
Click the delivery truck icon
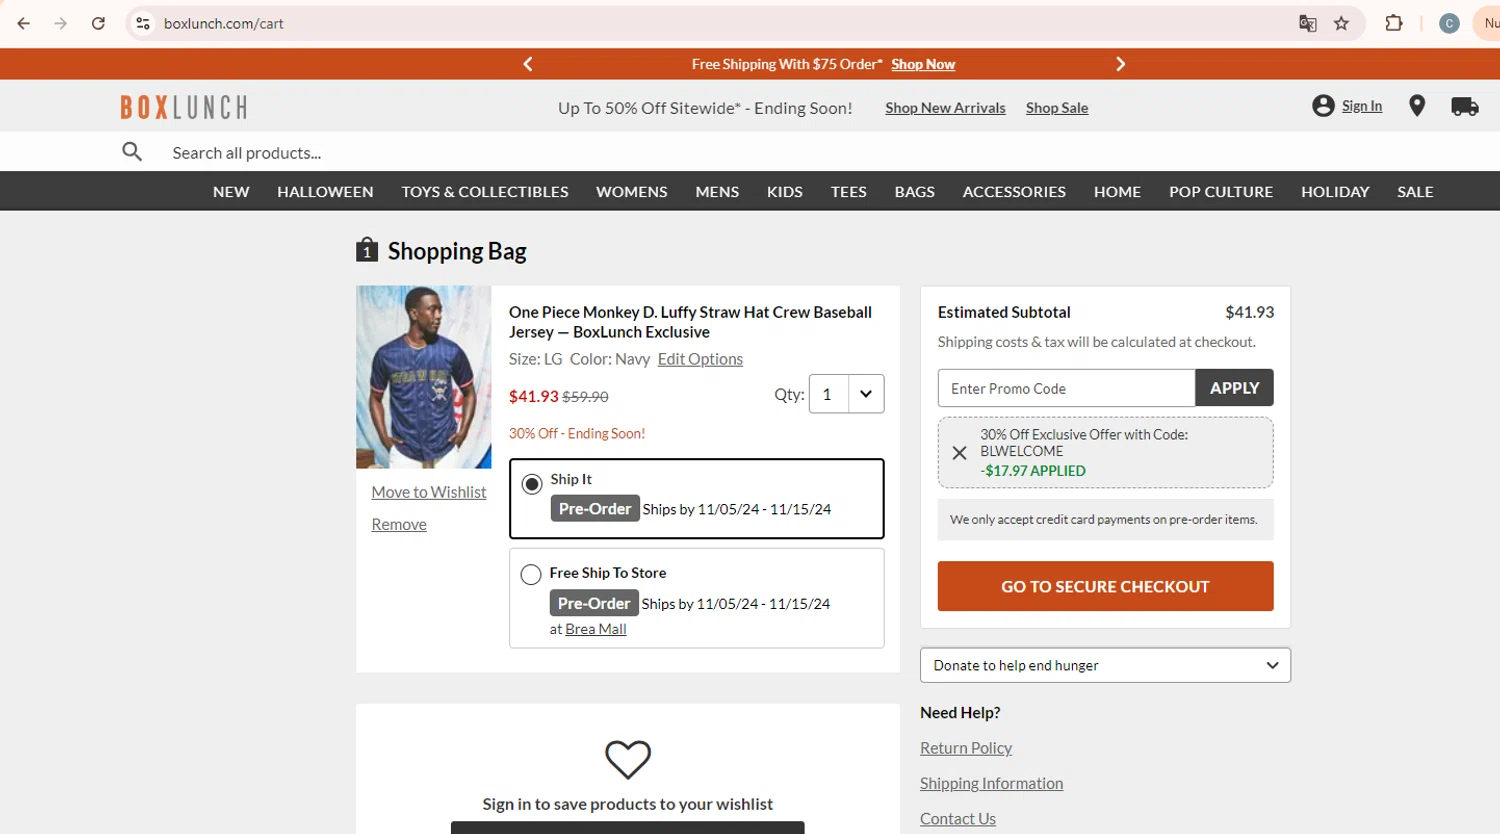1464,107
